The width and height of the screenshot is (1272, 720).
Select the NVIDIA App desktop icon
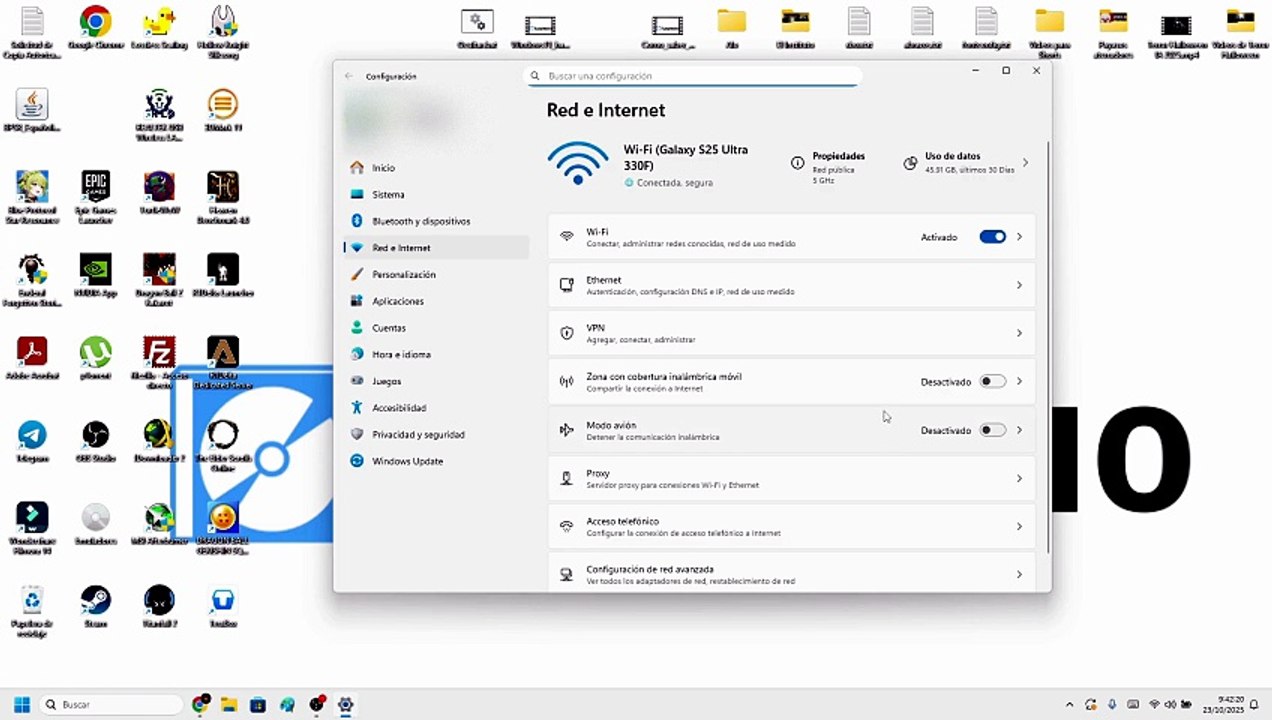point(96,275)
